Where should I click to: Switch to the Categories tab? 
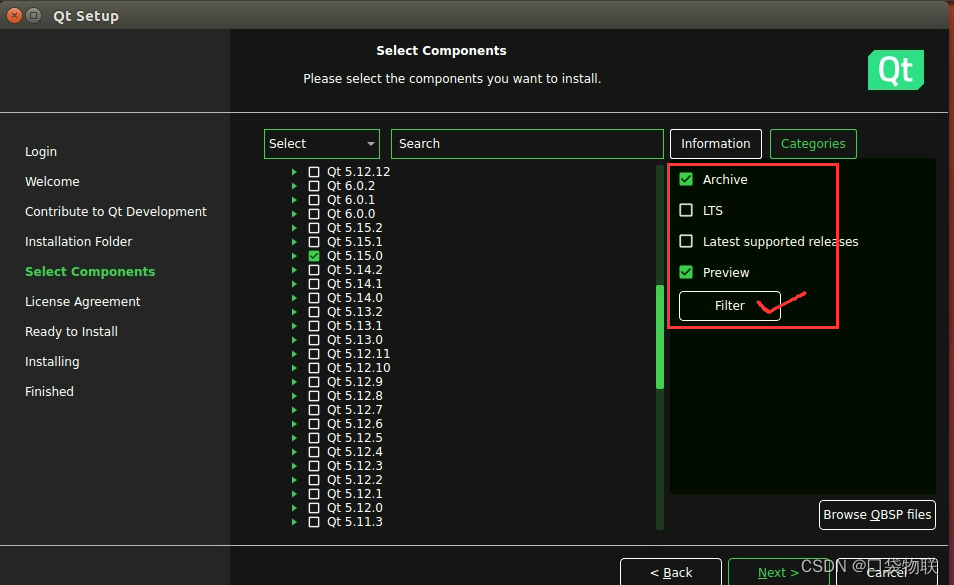(x=813, y=144)
